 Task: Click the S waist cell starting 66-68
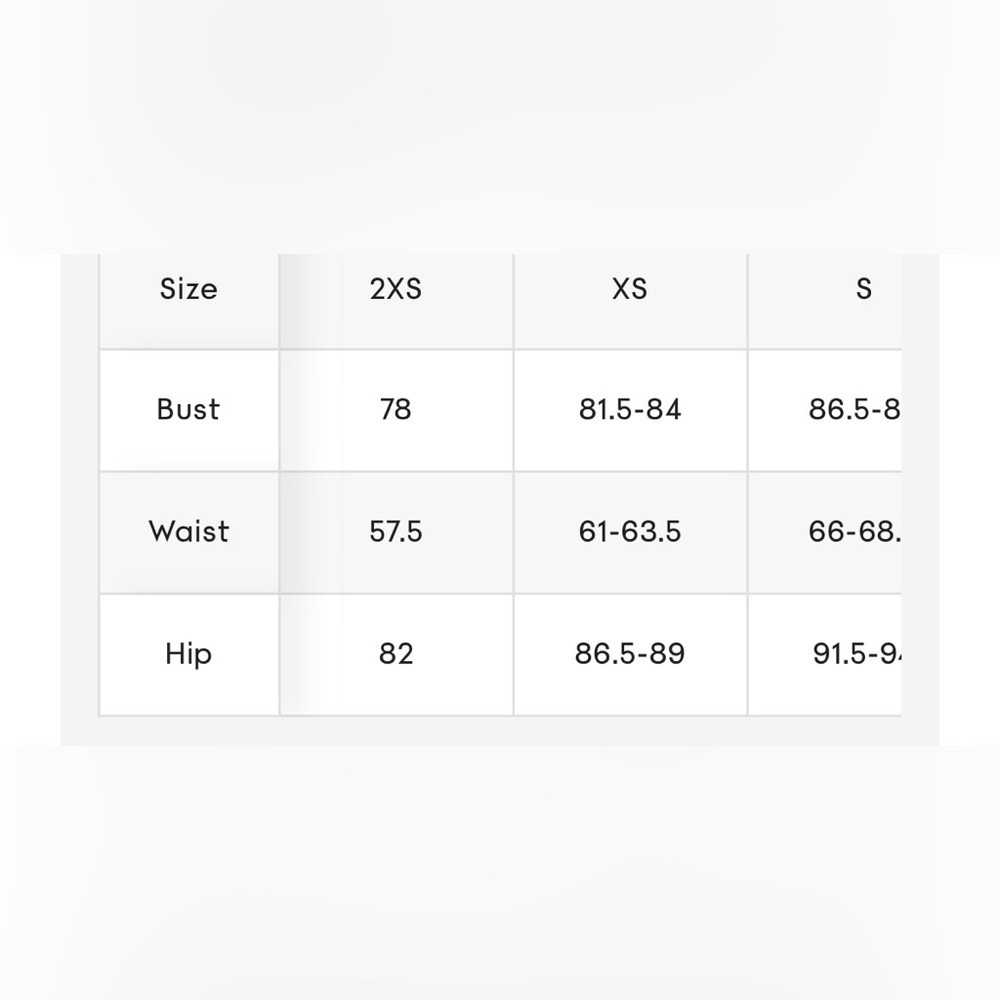click(x=853, y=532)
